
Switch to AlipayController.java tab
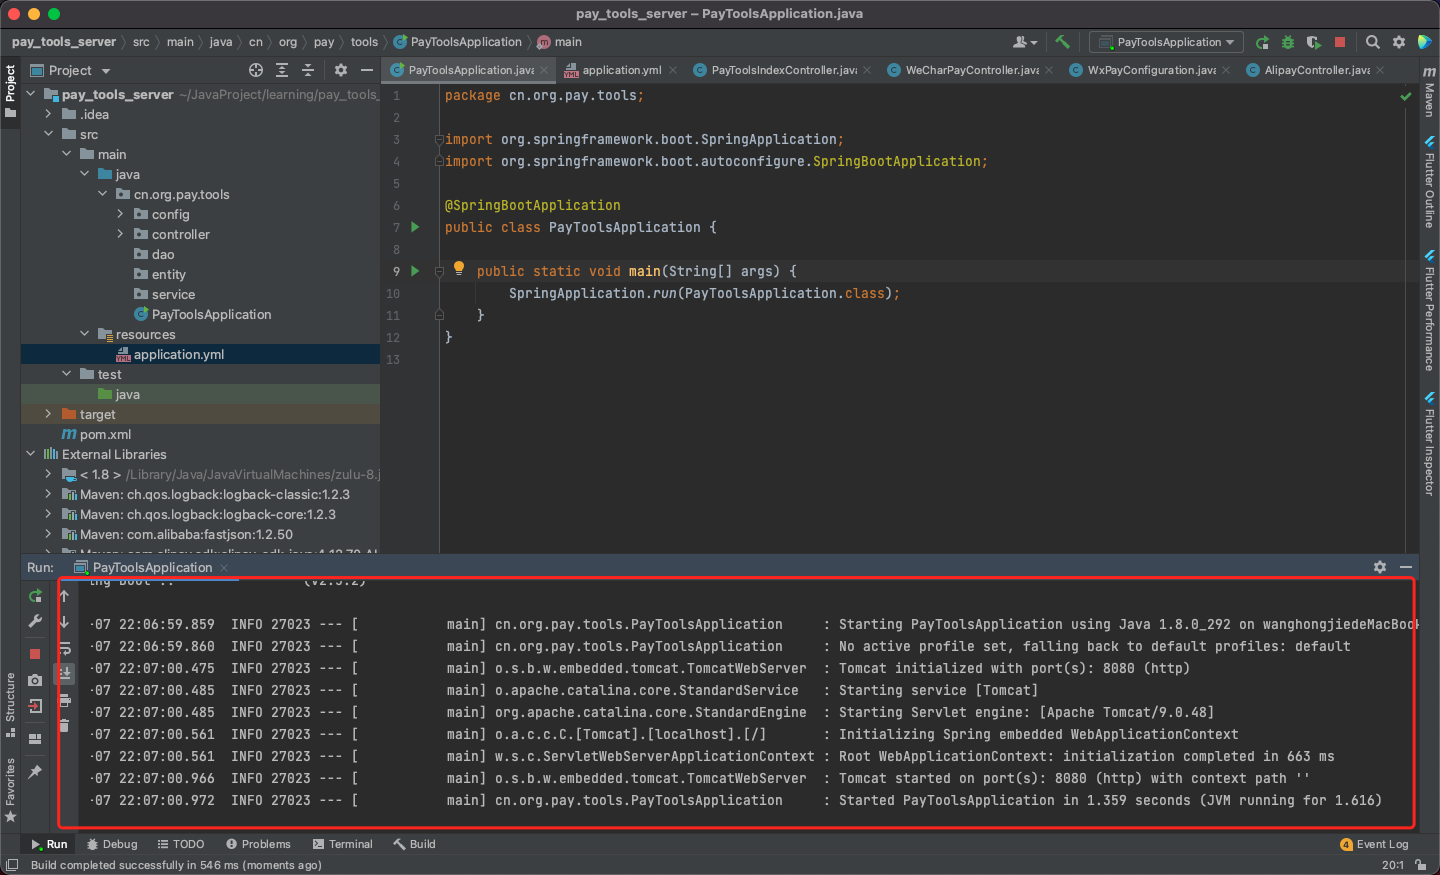click(1316, 70)
